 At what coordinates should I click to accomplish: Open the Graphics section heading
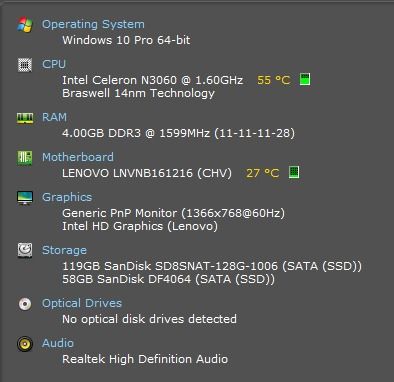67,197
